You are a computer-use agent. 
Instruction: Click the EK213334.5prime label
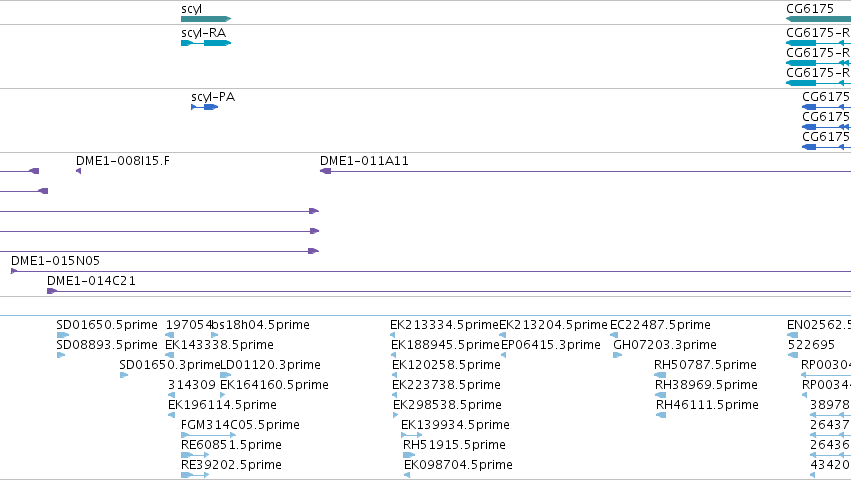[444, 325]
